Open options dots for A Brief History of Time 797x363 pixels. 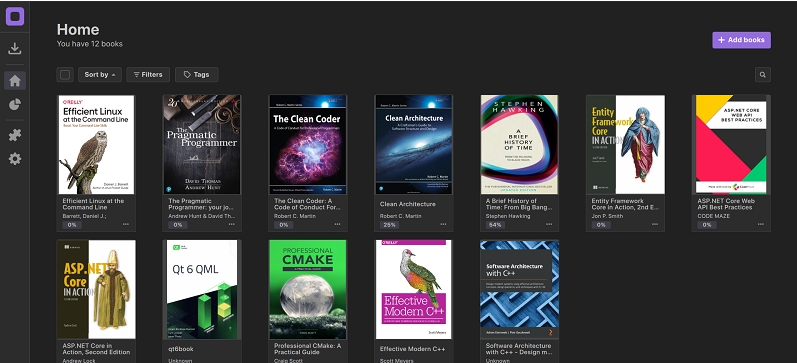click(x=549, y=224)
